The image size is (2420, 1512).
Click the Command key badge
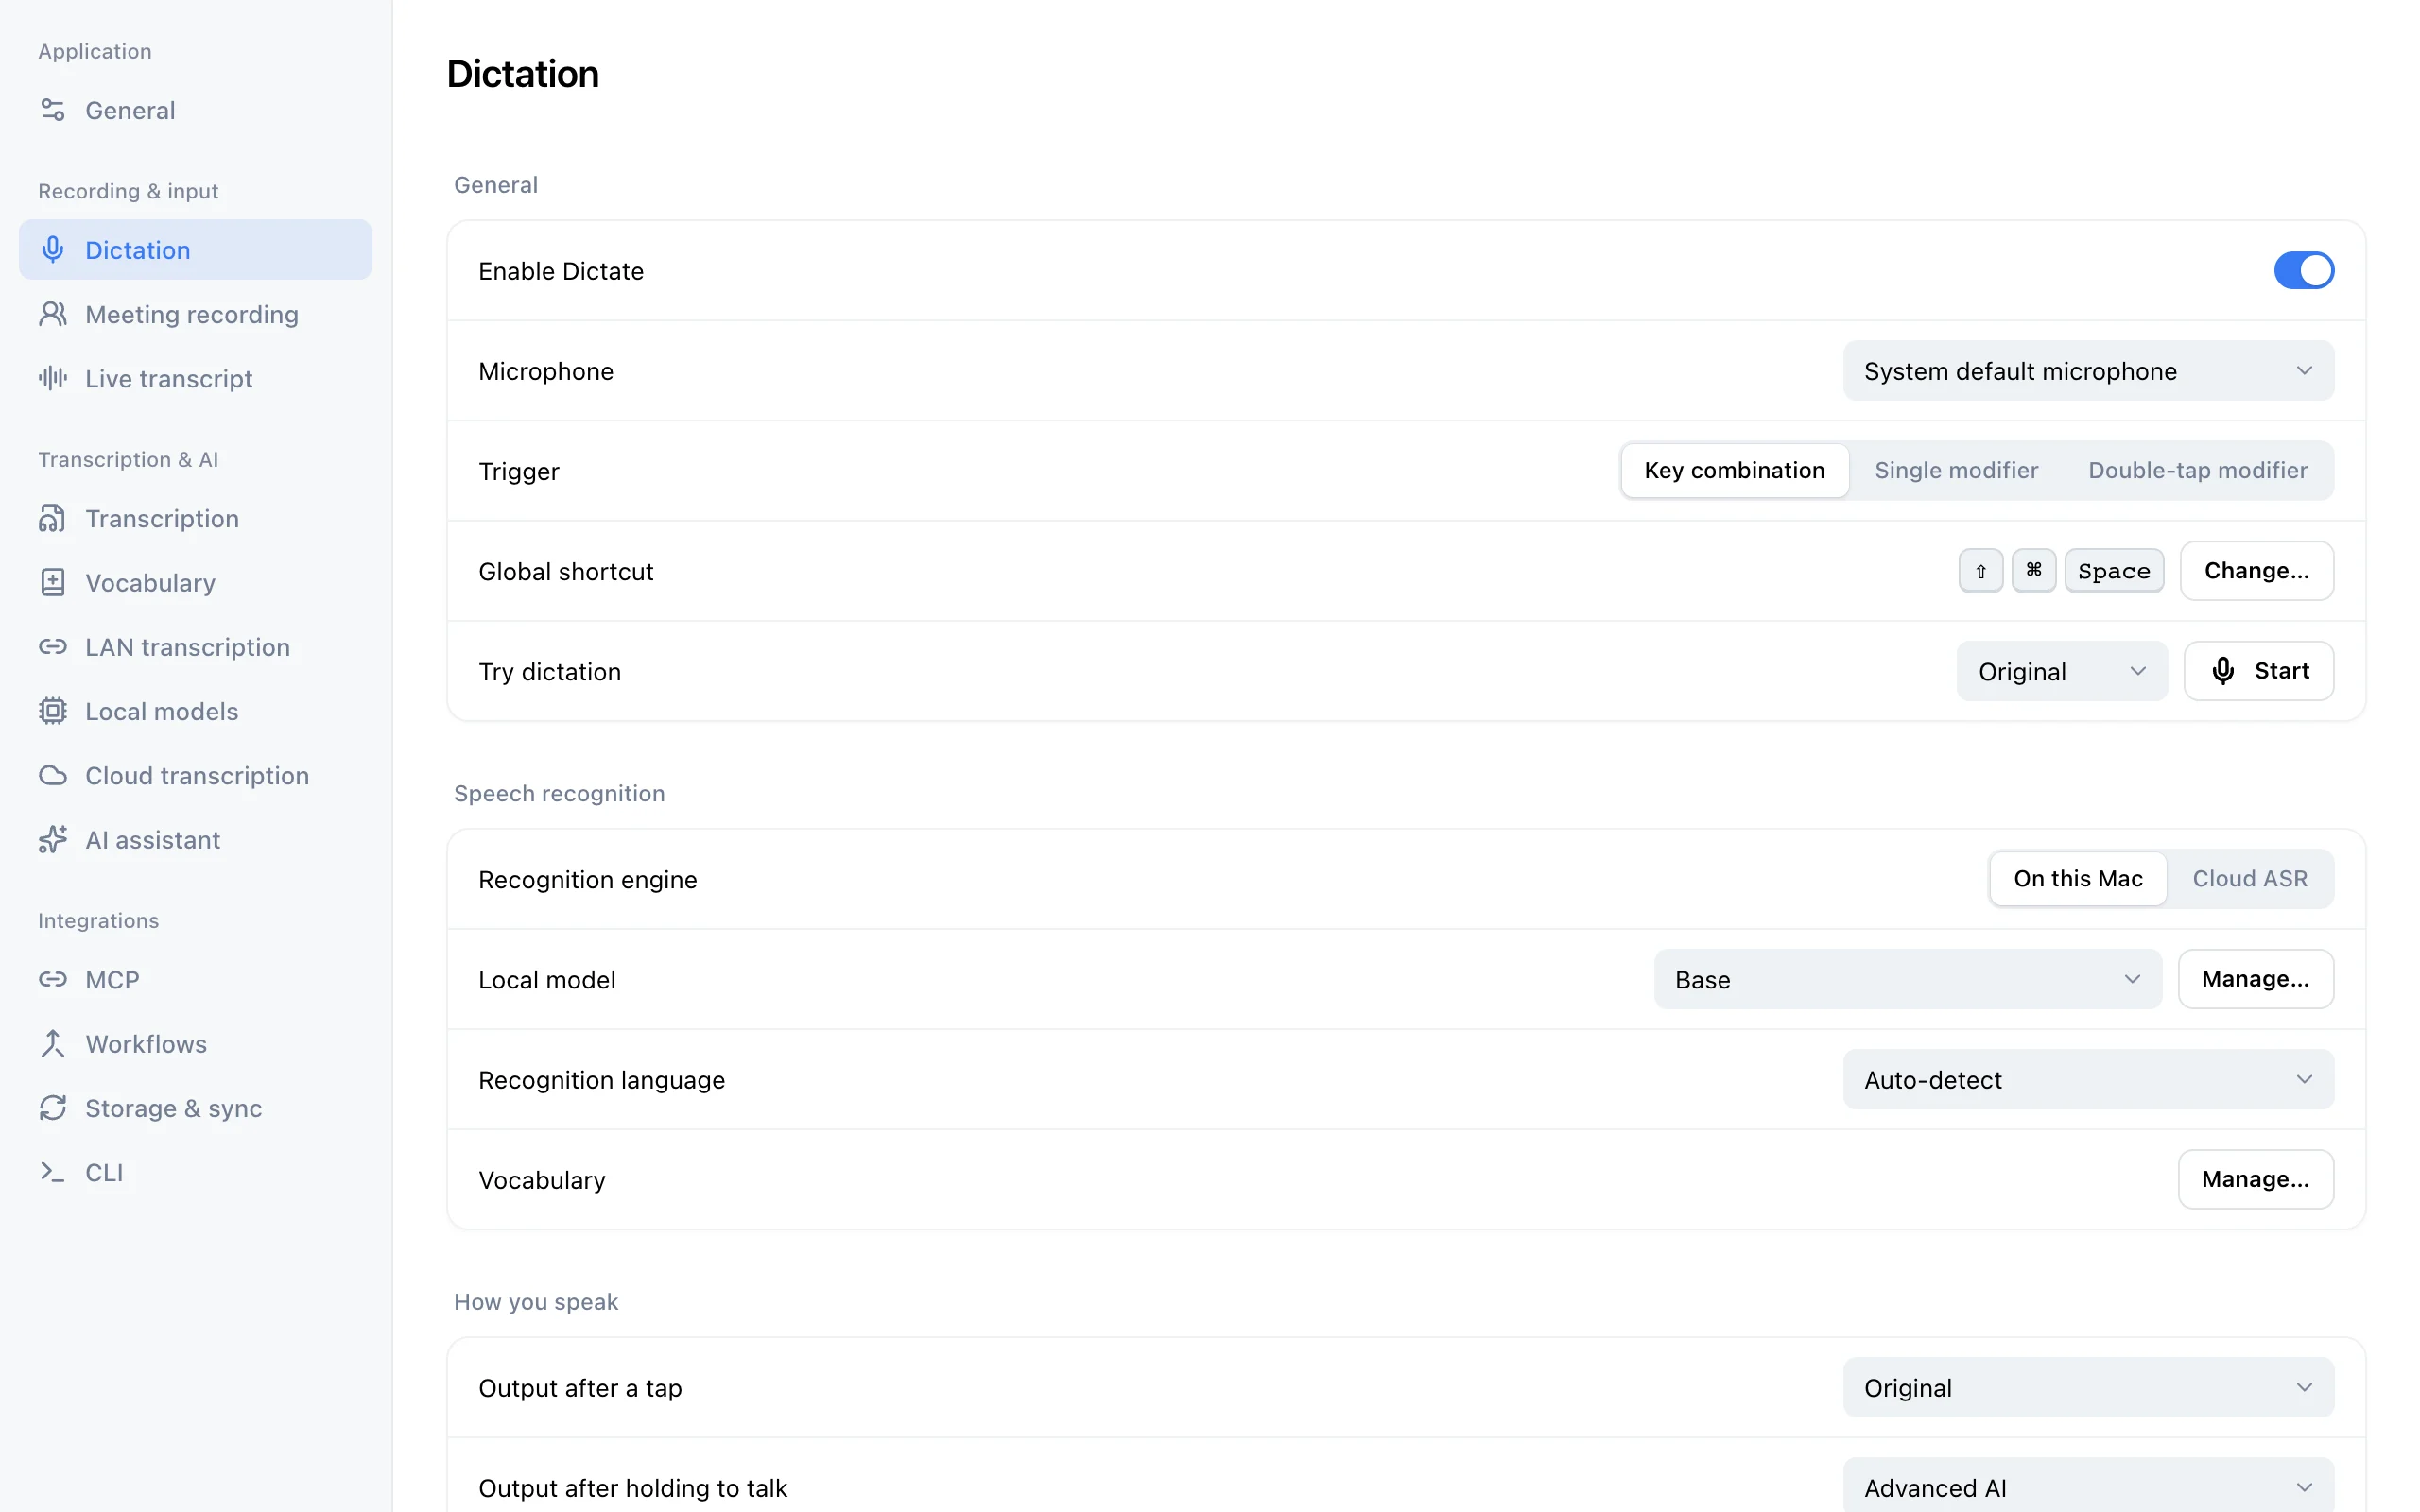click(x=2034, y=571)
